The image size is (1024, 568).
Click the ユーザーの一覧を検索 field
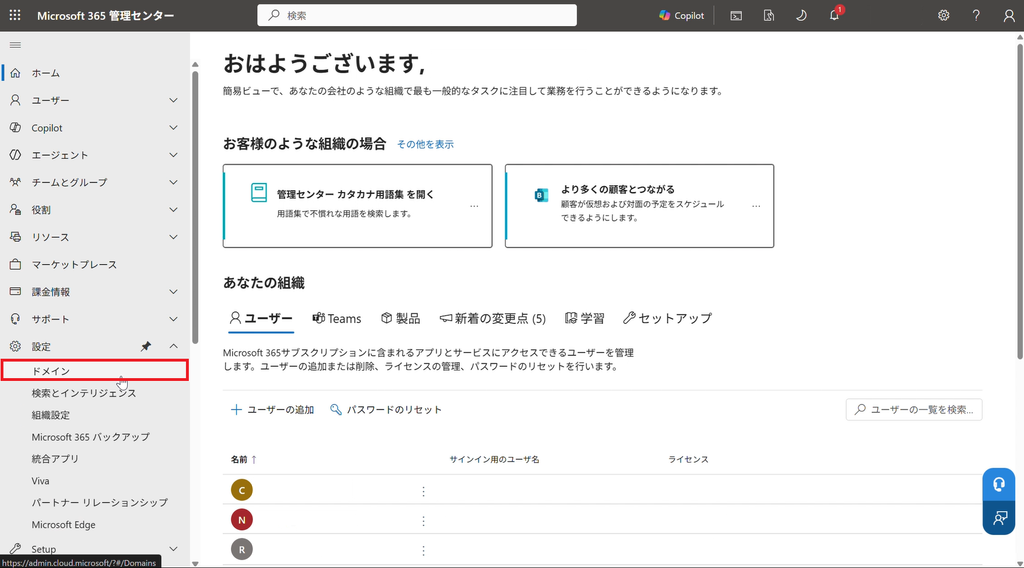[x=914, y=410]
